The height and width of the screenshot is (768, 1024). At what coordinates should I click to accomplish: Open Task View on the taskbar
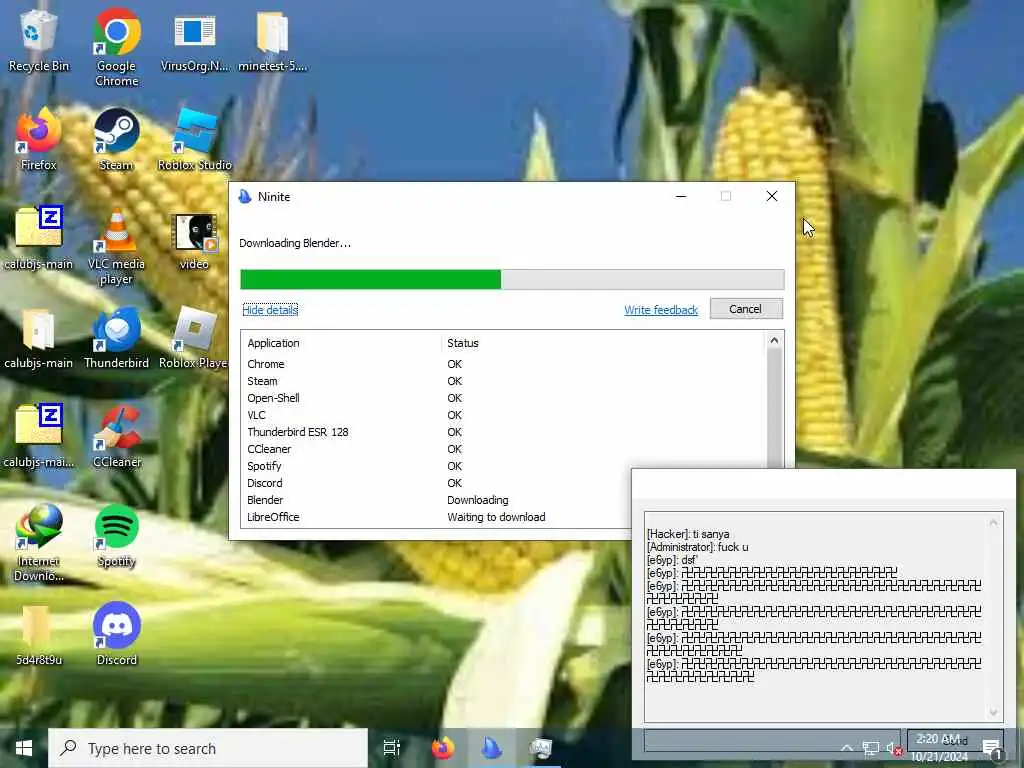point(391,748)
